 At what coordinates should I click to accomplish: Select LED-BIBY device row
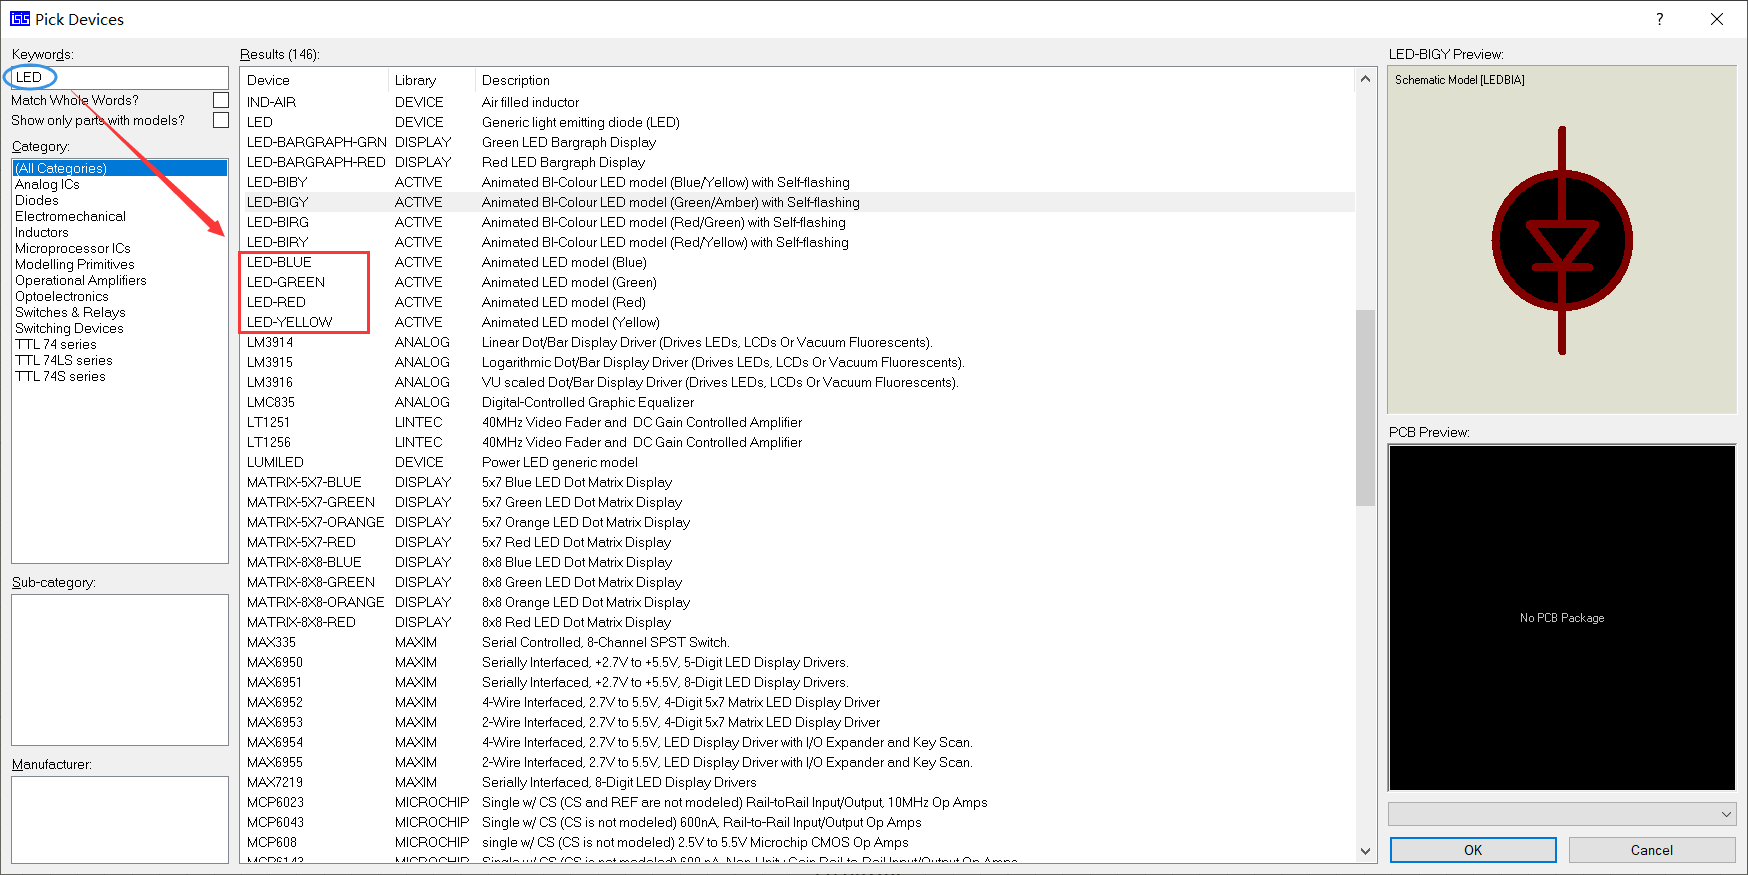click(x=798, y=182)
